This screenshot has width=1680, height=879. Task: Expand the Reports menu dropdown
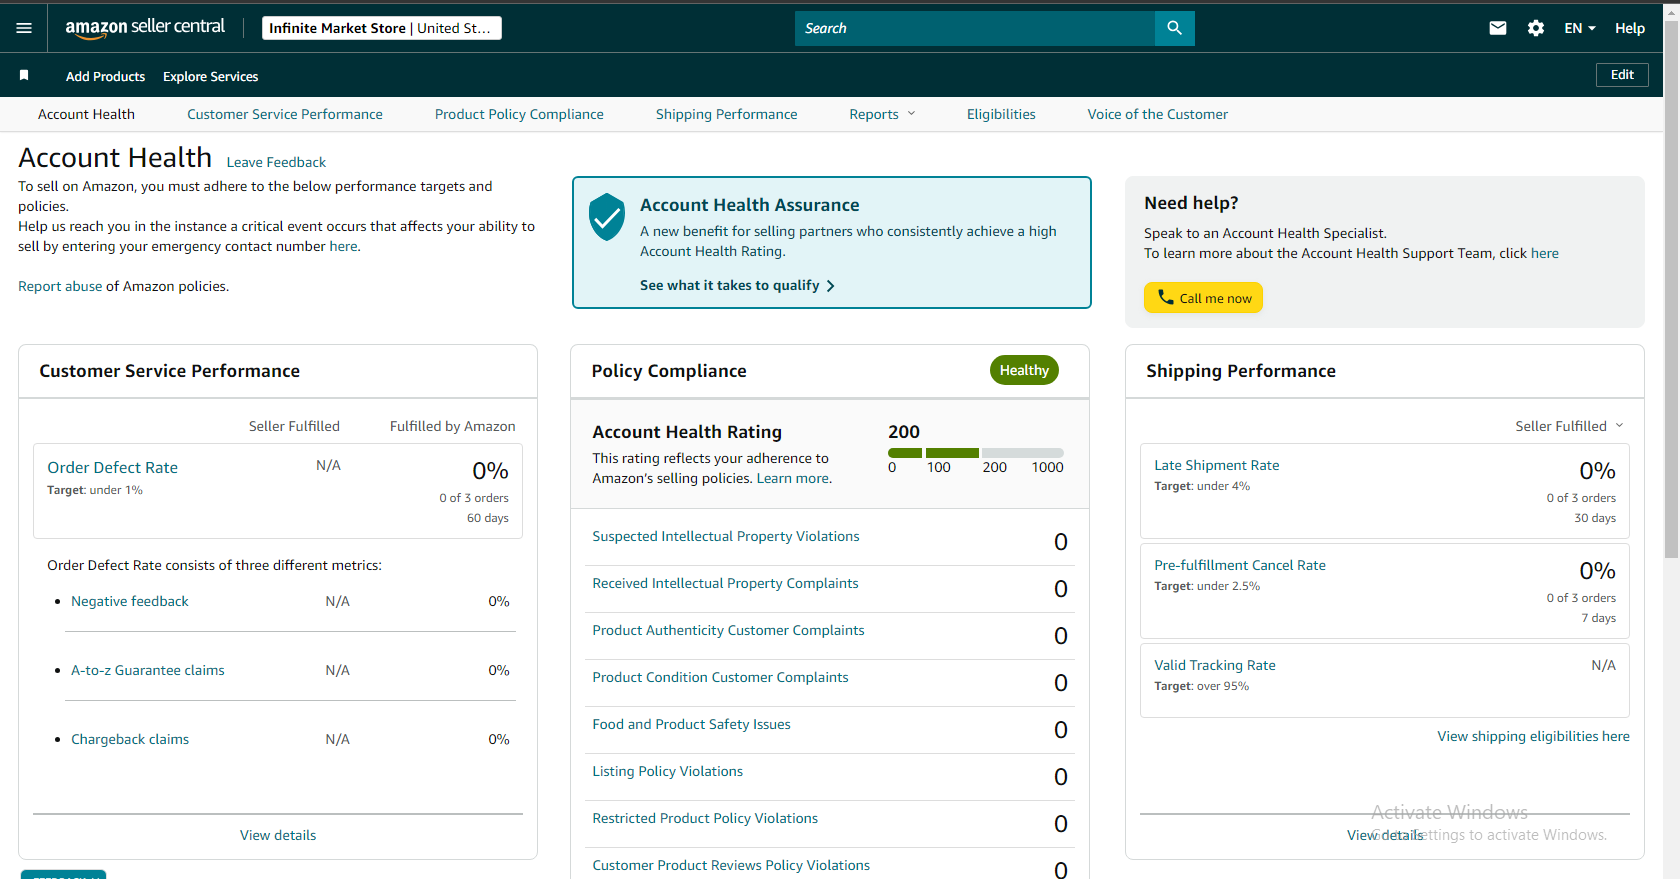882,114
